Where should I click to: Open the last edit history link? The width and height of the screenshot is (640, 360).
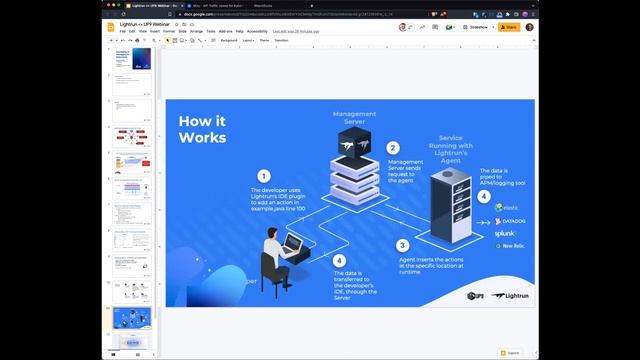296,31
